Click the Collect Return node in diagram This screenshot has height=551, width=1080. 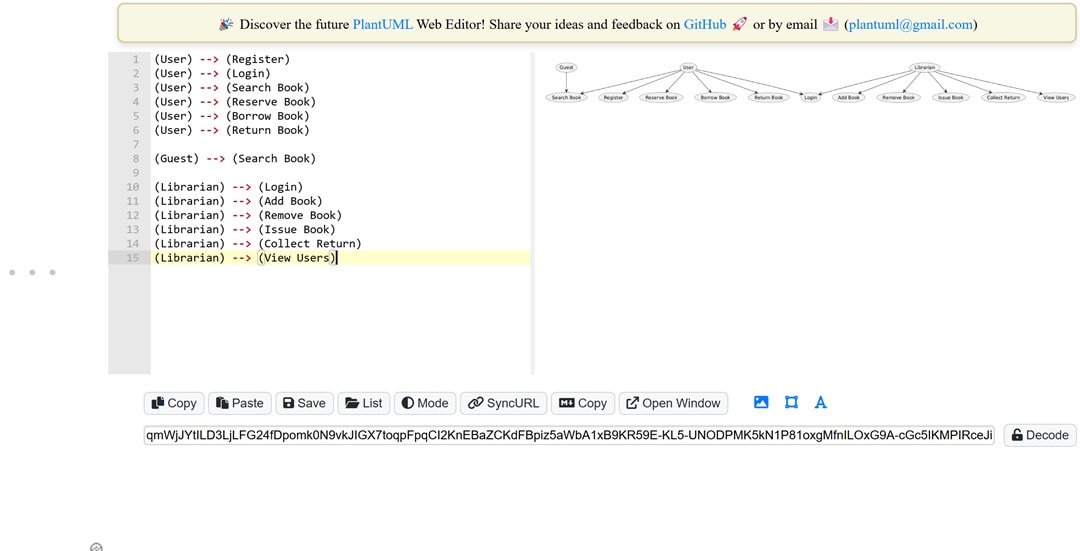pyautogui.click(x=1003, y=98)
